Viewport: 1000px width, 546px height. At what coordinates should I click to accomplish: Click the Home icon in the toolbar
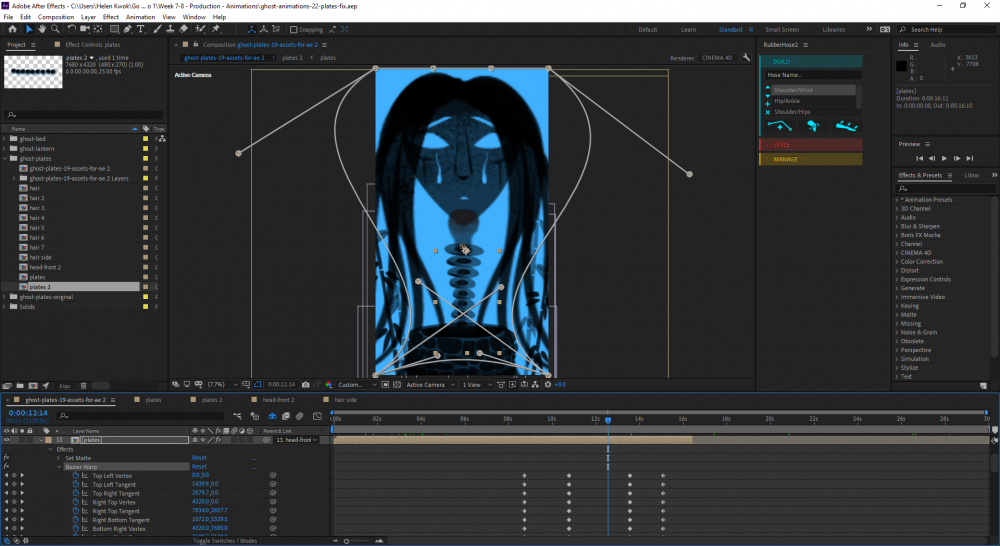point(12,29)
